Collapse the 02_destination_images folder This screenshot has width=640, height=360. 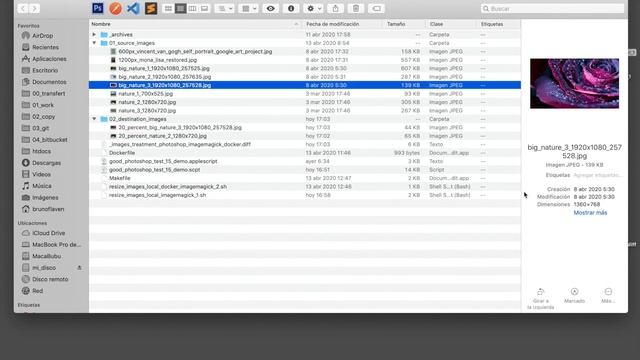94,119
